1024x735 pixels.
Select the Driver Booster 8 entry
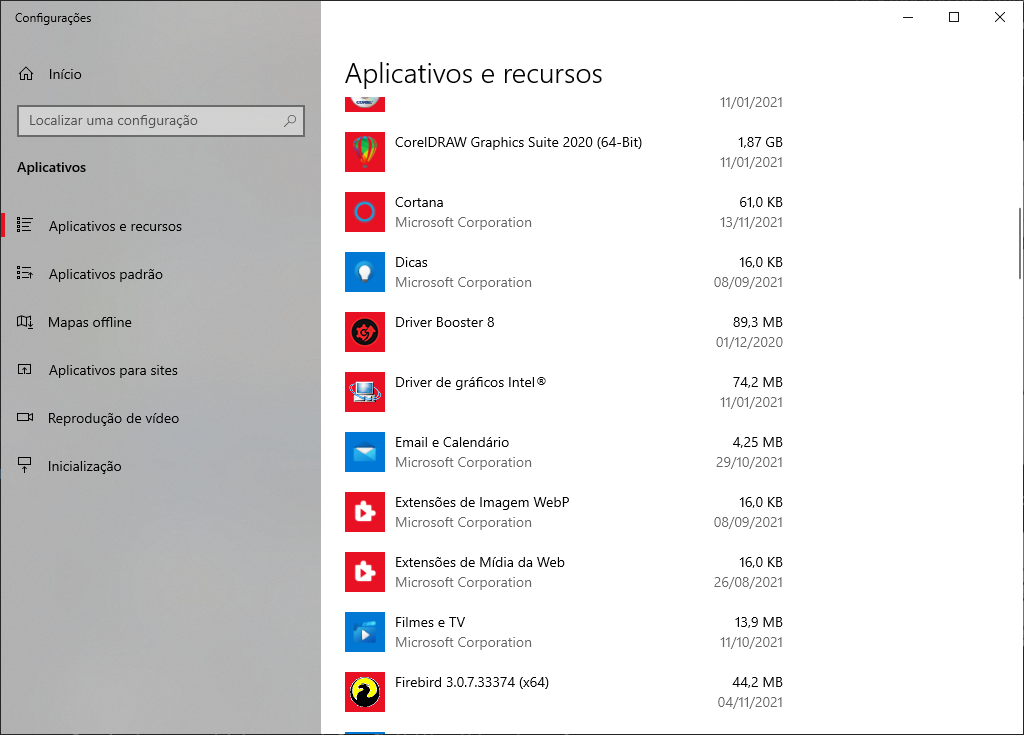[564, 332]
